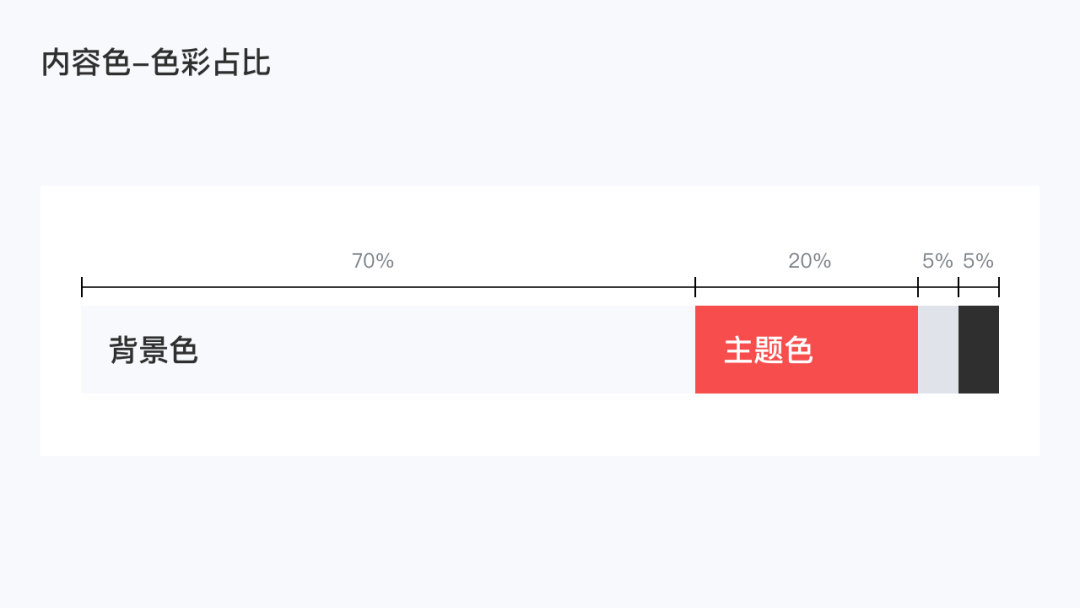1080x608 pixels.
Task: Click the tick mark between 70% and 20%
Action: (x=695, y=287)
